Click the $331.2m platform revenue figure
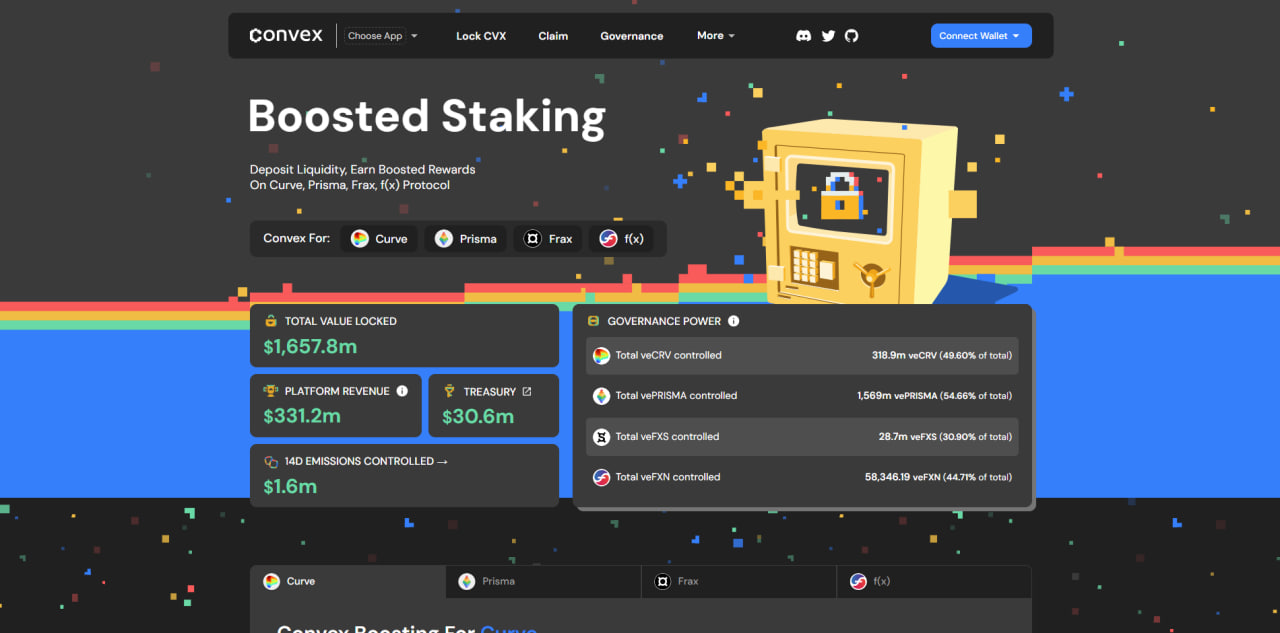The width and height of the screenshot is (1280, 633). click(x=302, y=416)
